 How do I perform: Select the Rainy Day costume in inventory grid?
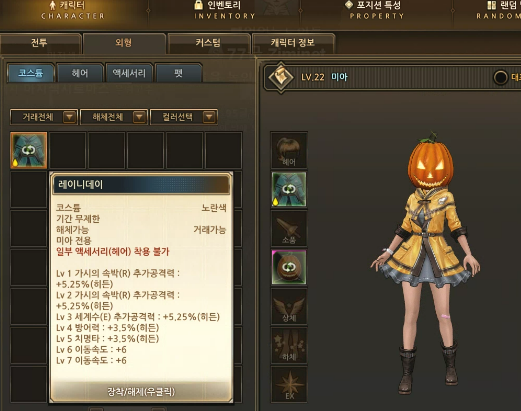coord(29,150)
